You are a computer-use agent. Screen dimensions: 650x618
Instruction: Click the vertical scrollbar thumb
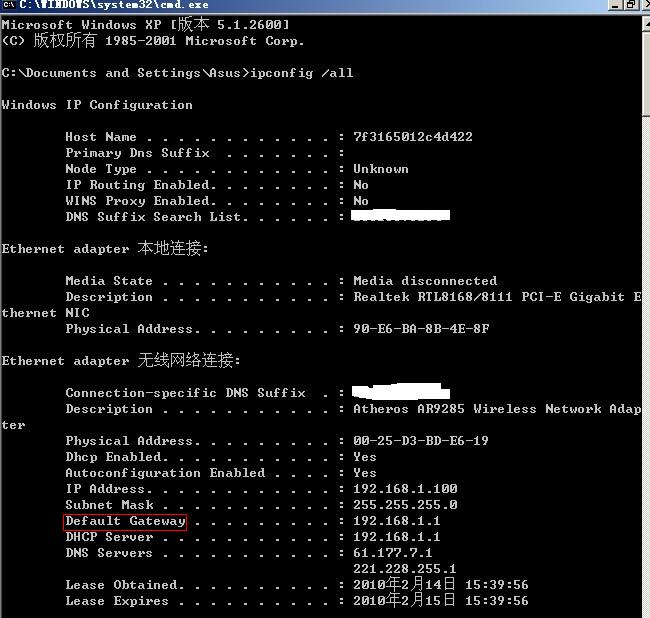tap(646, 74)
